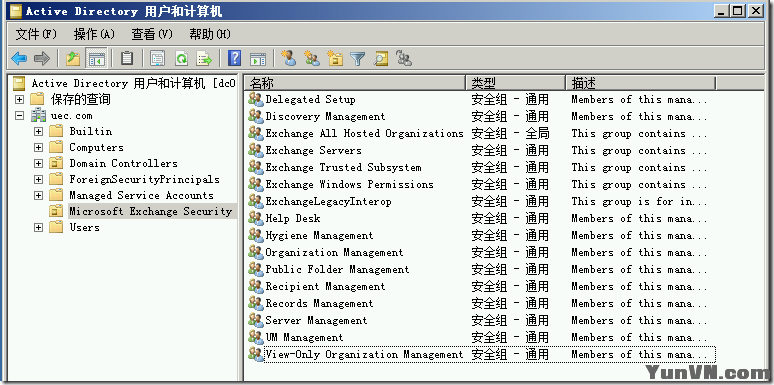774x385 pixels.
Task: Close the Active Directory window
Action: point(755,10)
